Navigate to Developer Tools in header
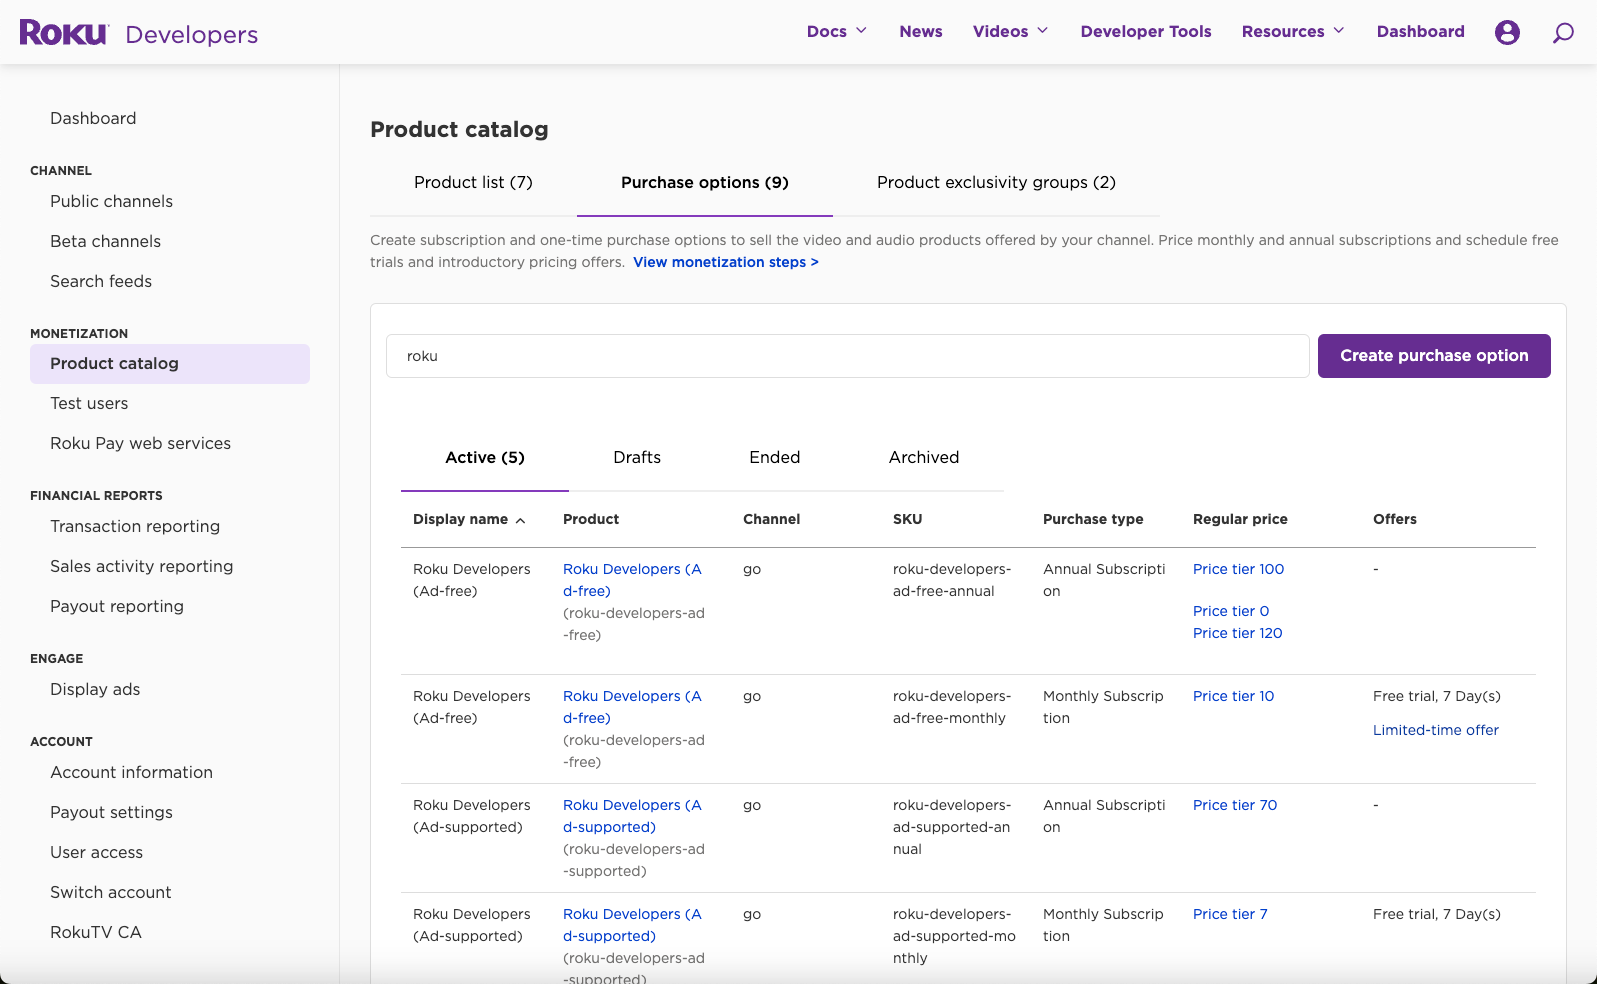The image size is (1597, 984). click(x=1145, y=32)
